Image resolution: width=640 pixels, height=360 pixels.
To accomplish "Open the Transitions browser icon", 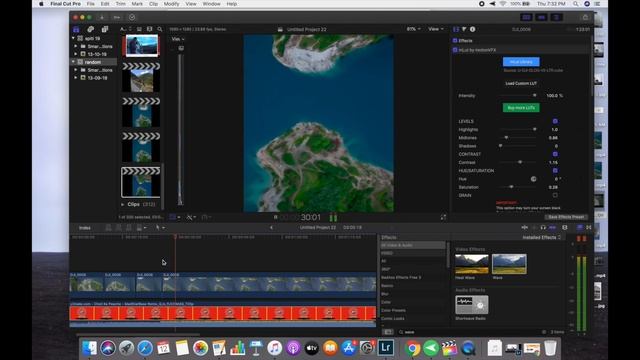I will click(x=589, y=227).
